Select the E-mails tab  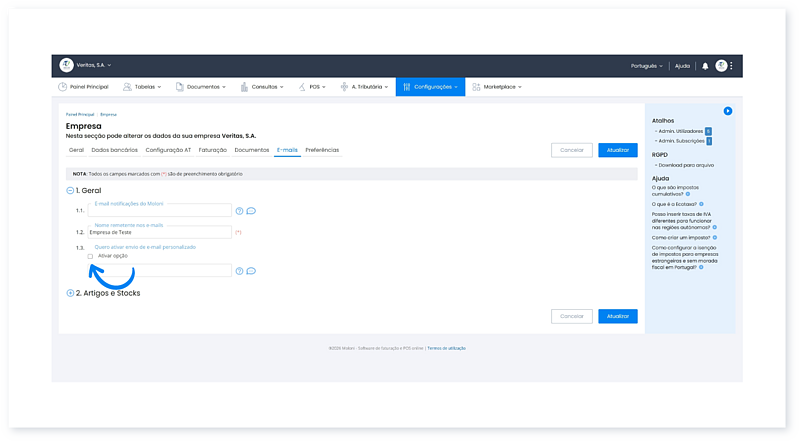[287, 150]
